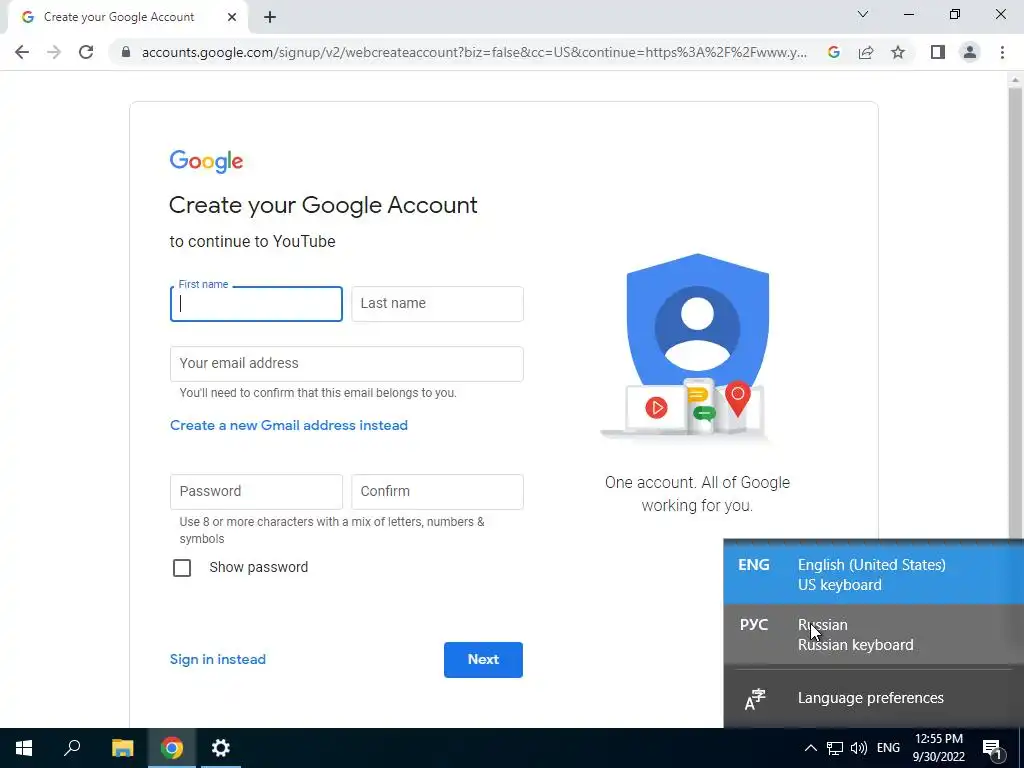This screenshot has height=768, width=1024.
Task: Go back to the previous page
Action: (22, 52)
